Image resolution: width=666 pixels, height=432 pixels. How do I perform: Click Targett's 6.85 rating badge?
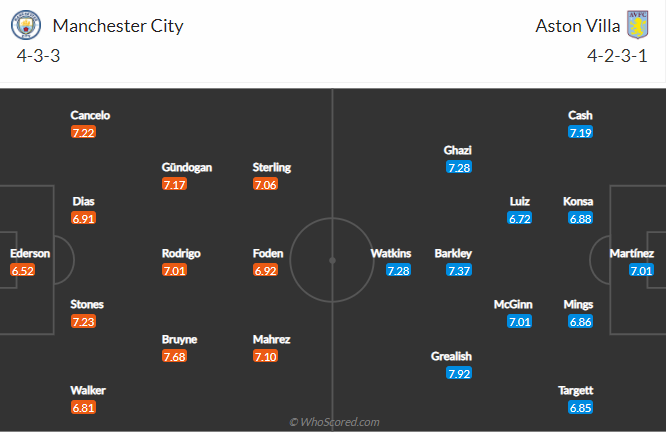pos(580,407)
